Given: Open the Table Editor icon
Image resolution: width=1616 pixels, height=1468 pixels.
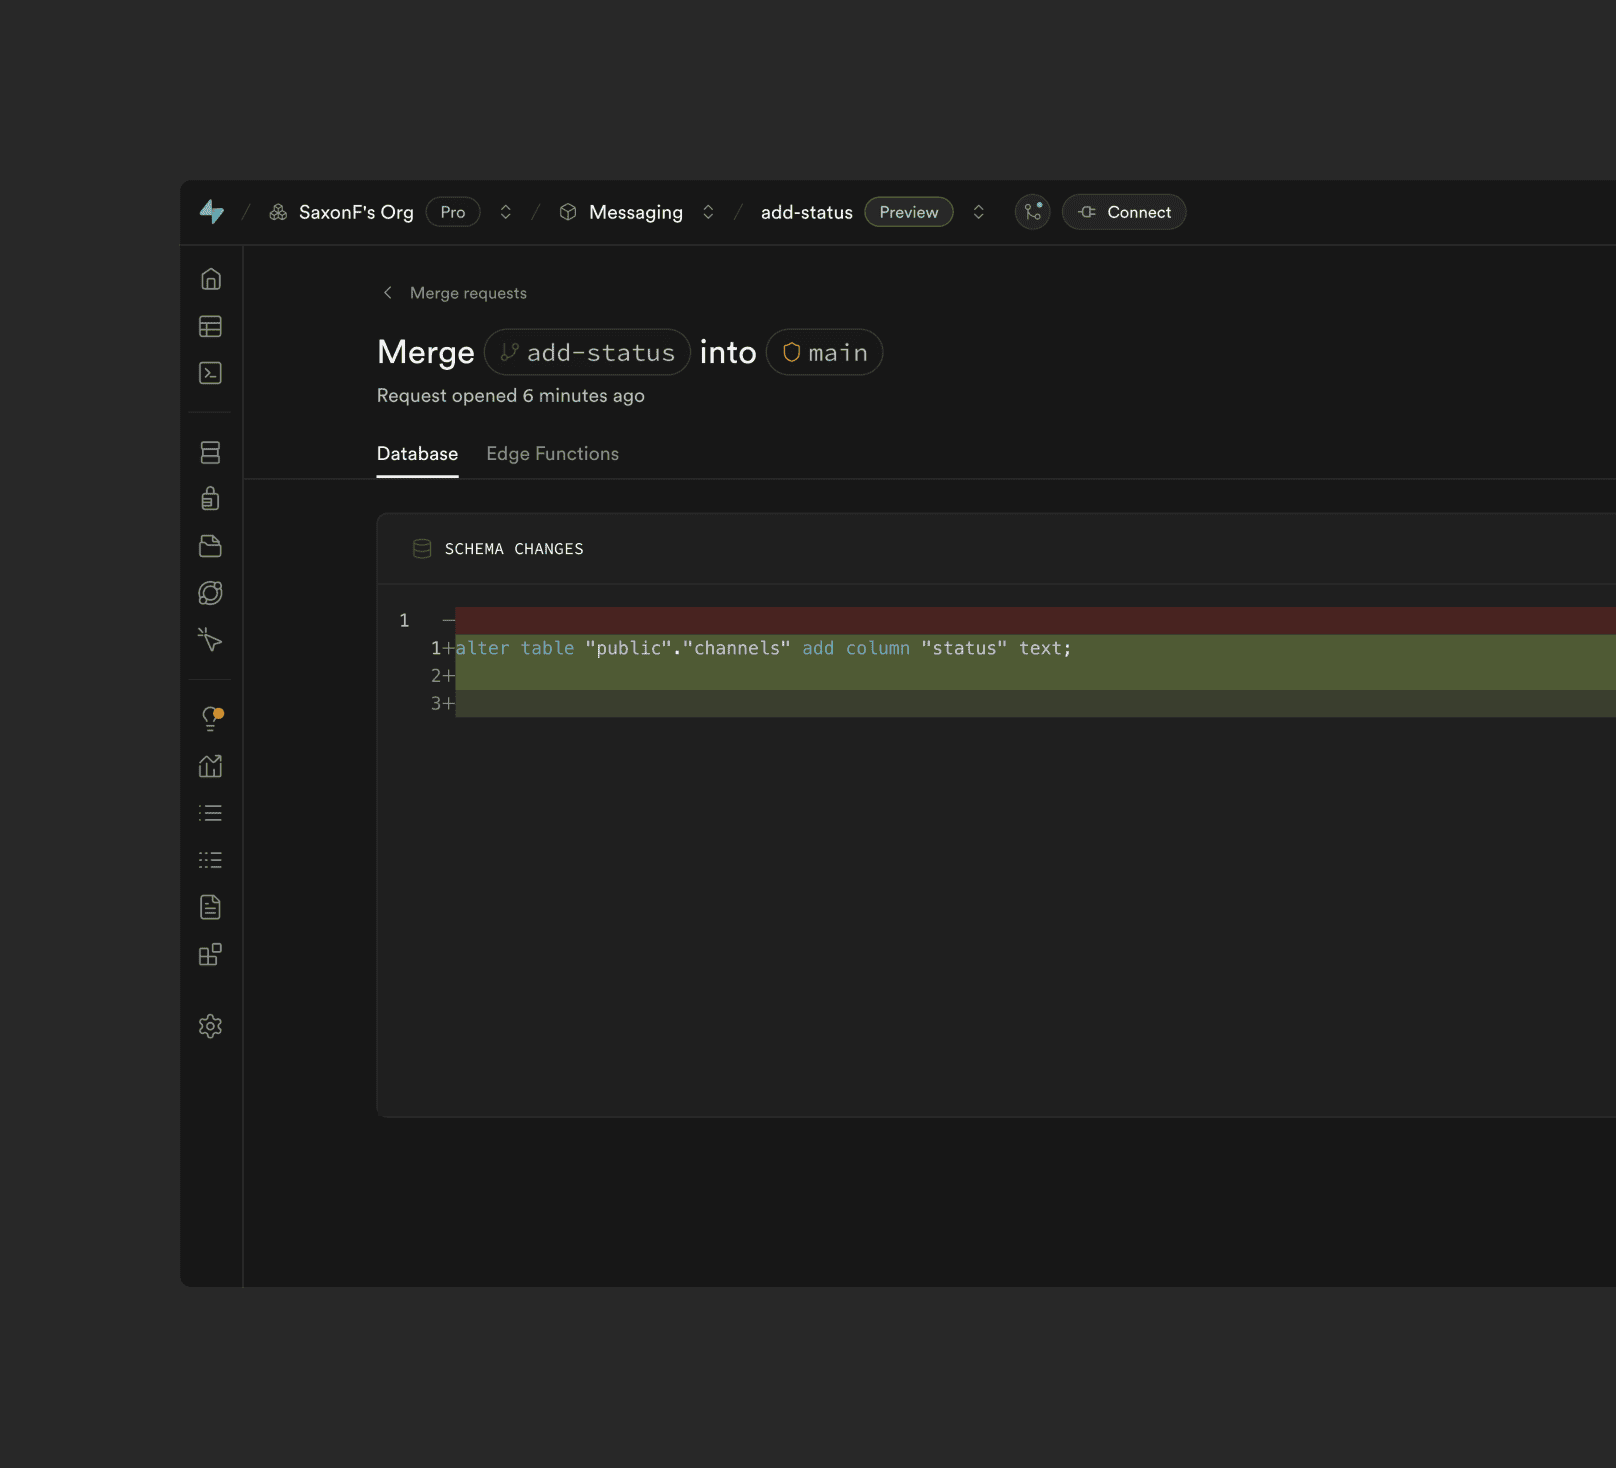Looking at the screenshot, I should [210, 326].
